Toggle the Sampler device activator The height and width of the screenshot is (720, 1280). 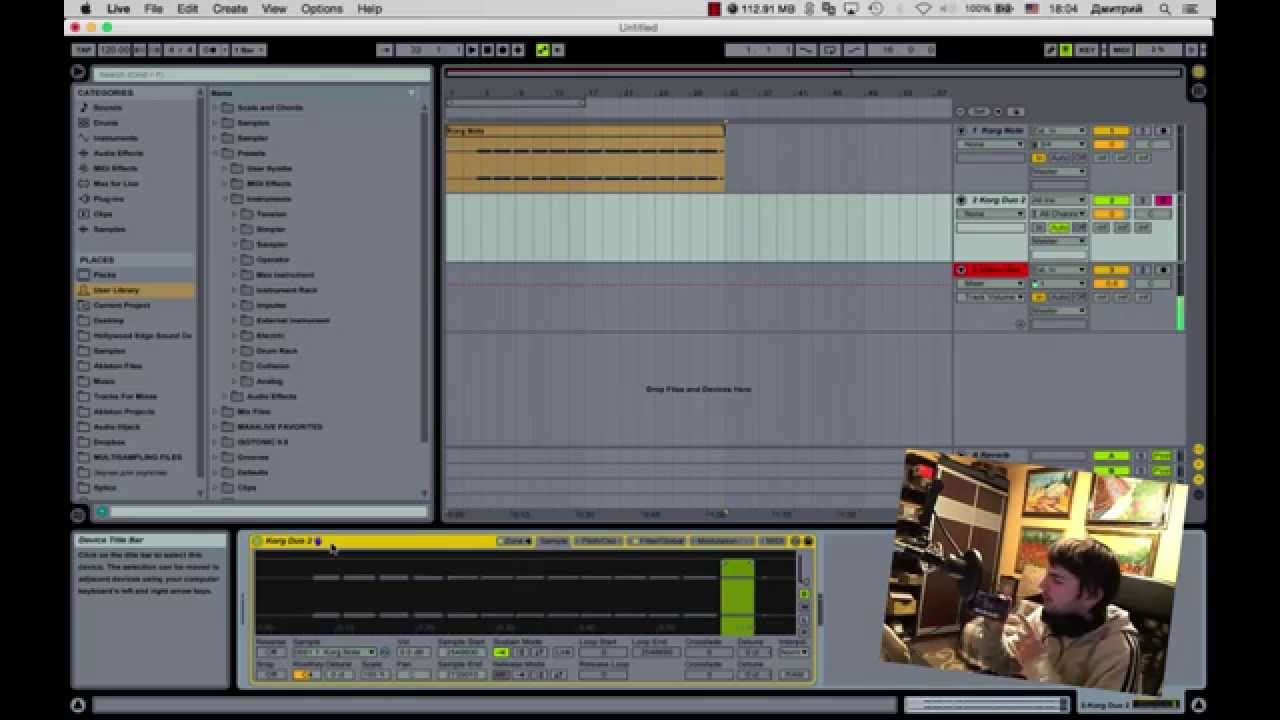[258, 541]
